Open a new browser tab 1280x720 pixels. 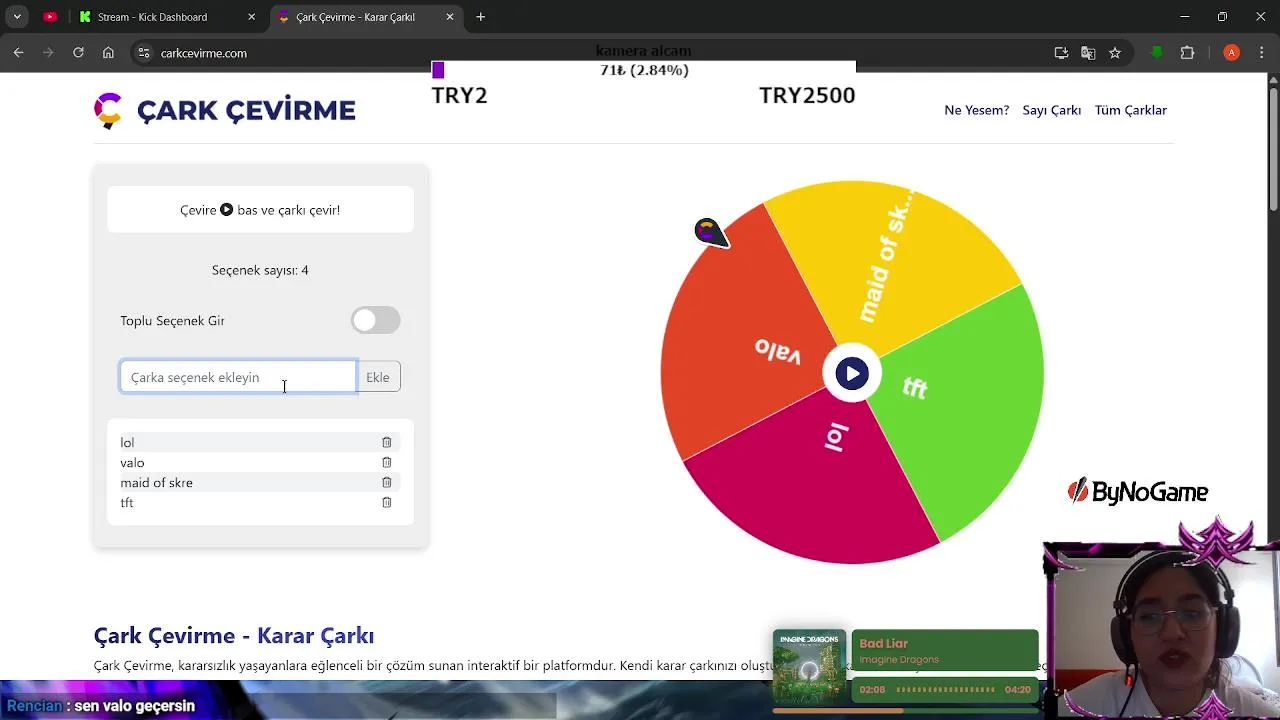pyautogui.click(x=481, y=17)
